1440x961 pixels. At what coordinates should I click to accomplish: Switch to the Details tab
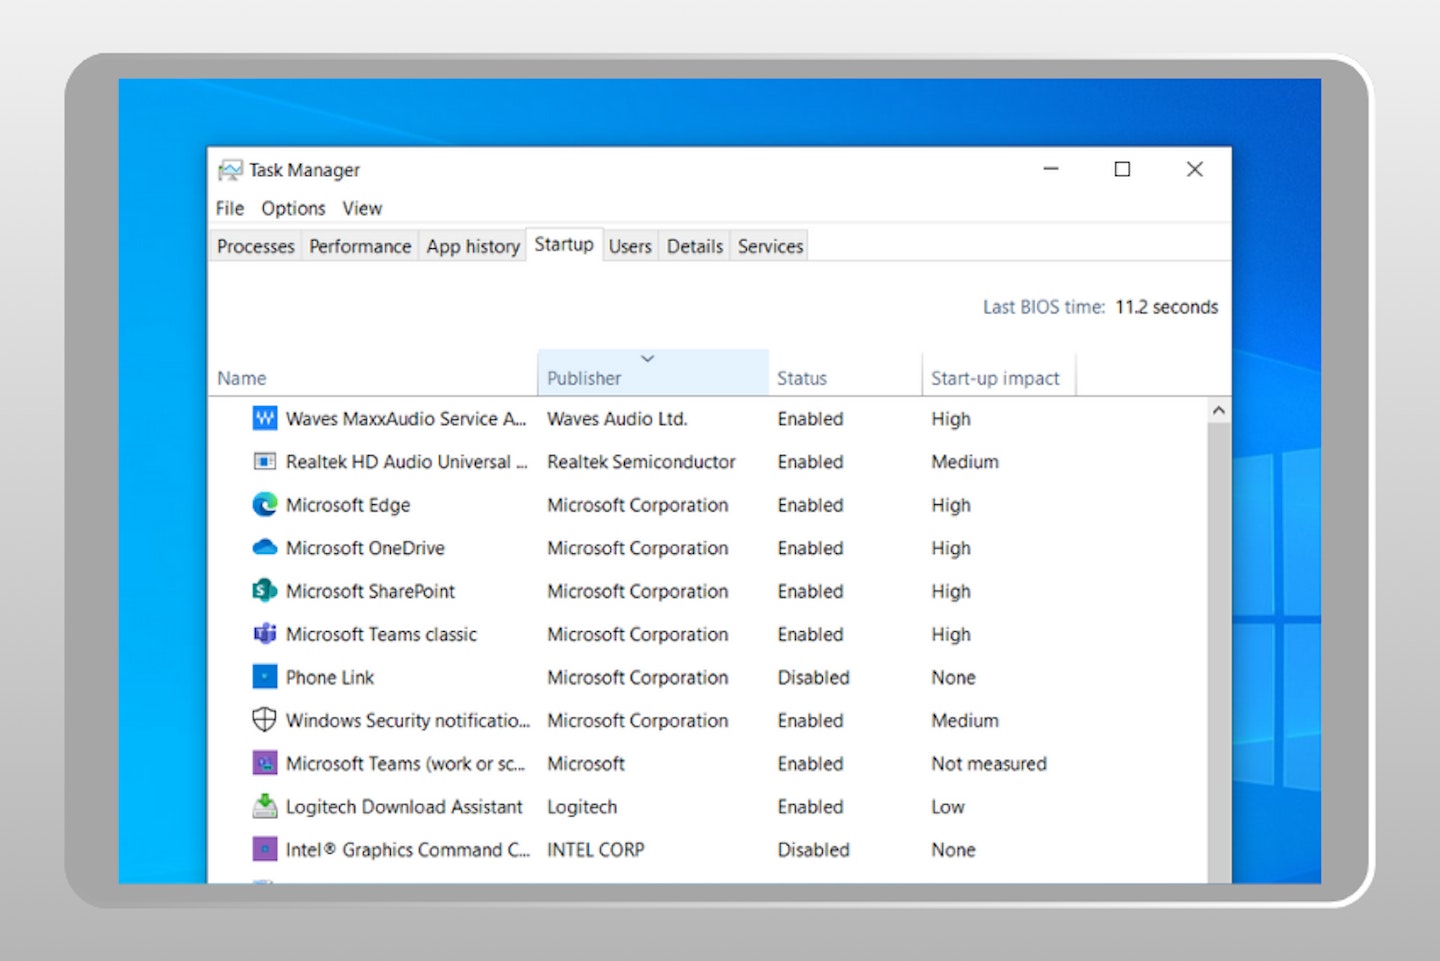[x=695, y=246]
